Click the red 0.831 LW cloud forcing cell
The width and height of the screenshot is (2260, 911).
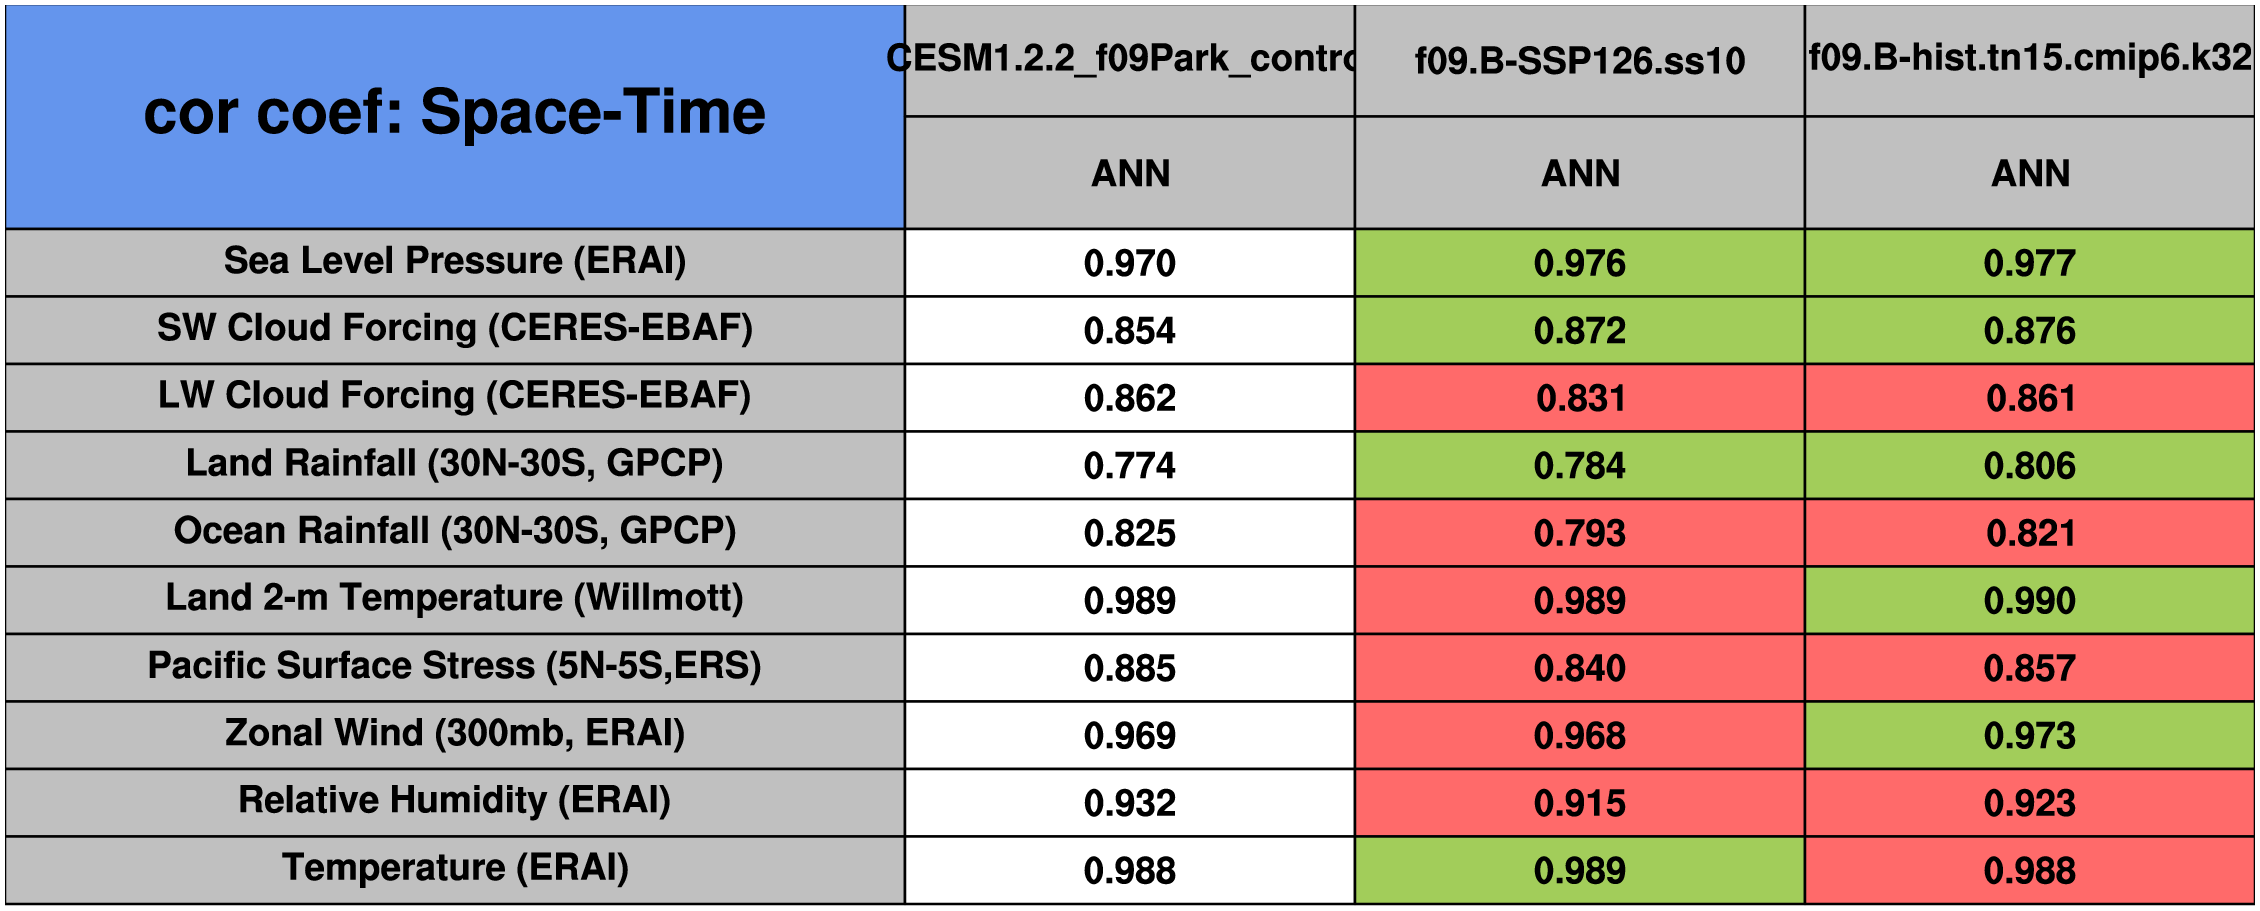coord(1579,398)
